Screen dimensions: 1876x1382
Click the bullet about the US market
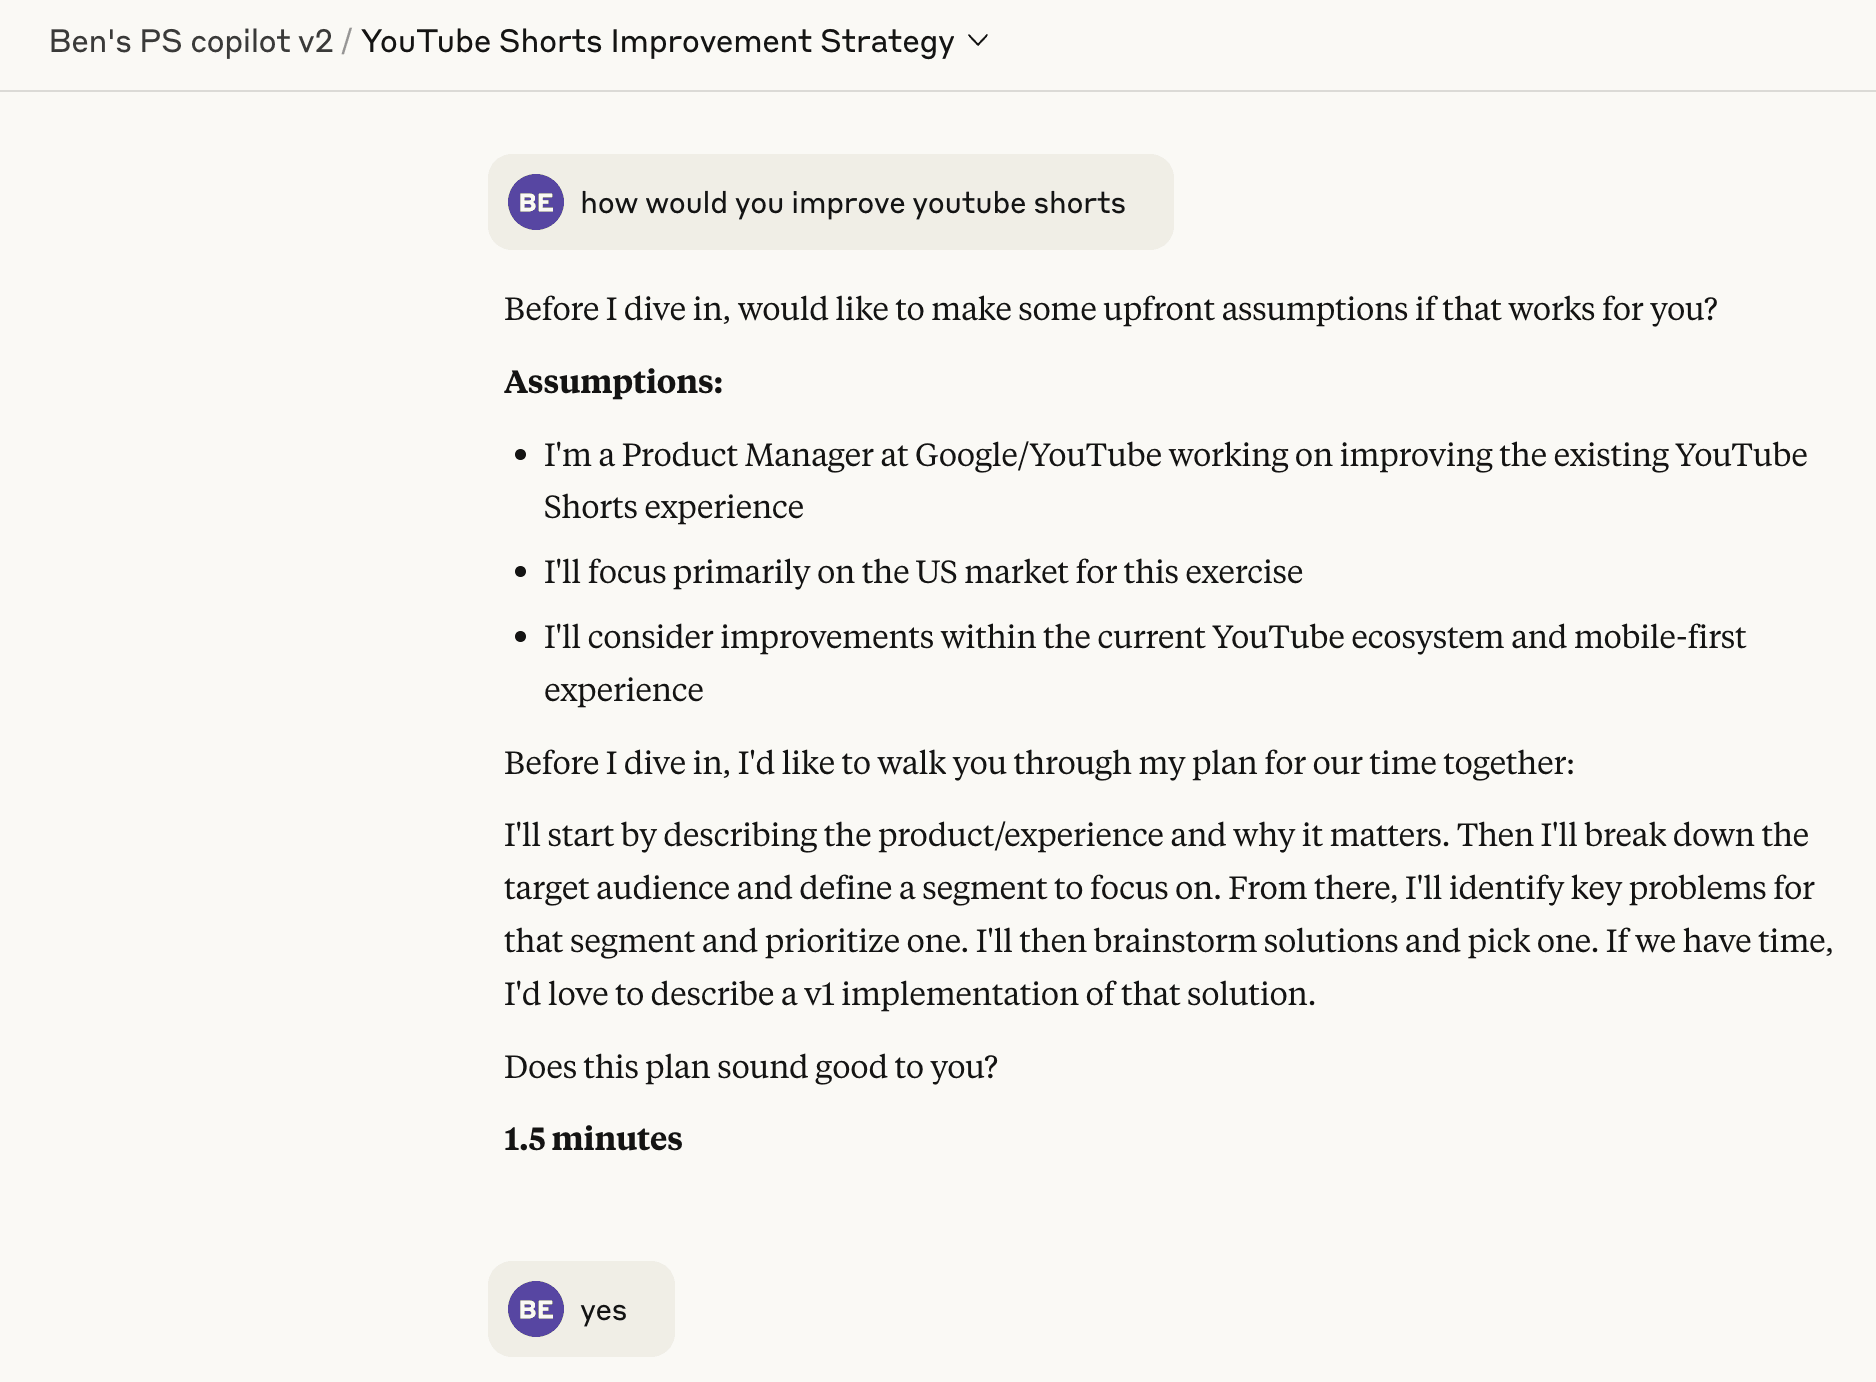923,572
